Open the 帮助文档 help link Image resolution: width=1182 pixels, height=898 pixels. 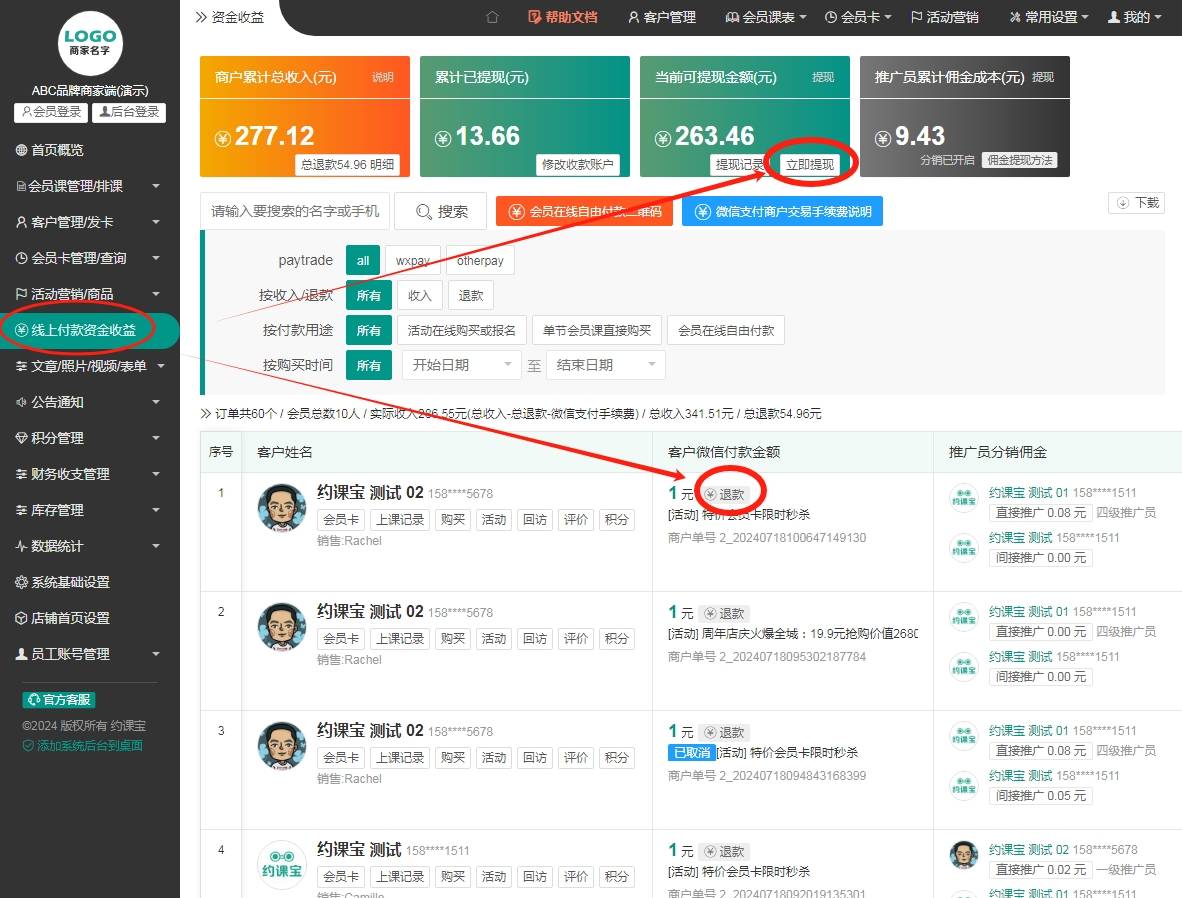coord(563,17)
